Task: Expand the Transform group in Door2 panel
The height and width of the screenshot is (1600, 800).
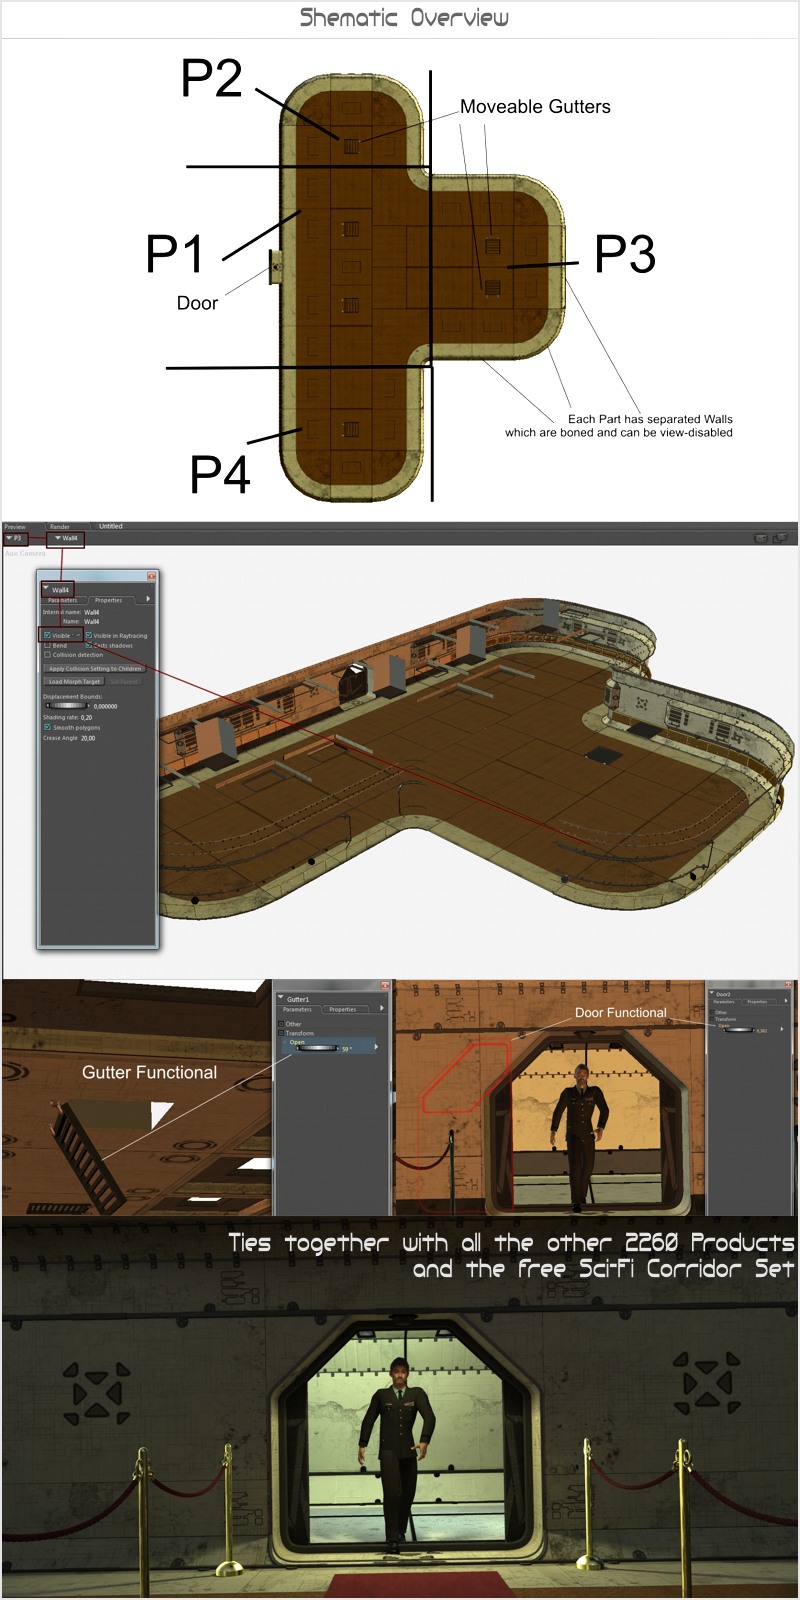Action: click(x=712, y=1019)
